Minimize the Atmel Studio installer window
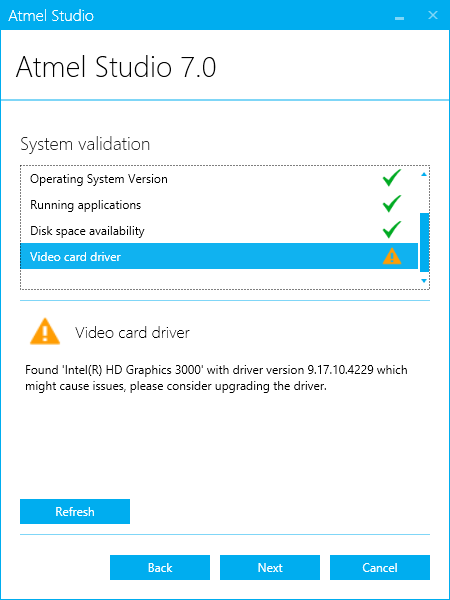The width and height of the screenshot is (450, 600). (399, 16)
